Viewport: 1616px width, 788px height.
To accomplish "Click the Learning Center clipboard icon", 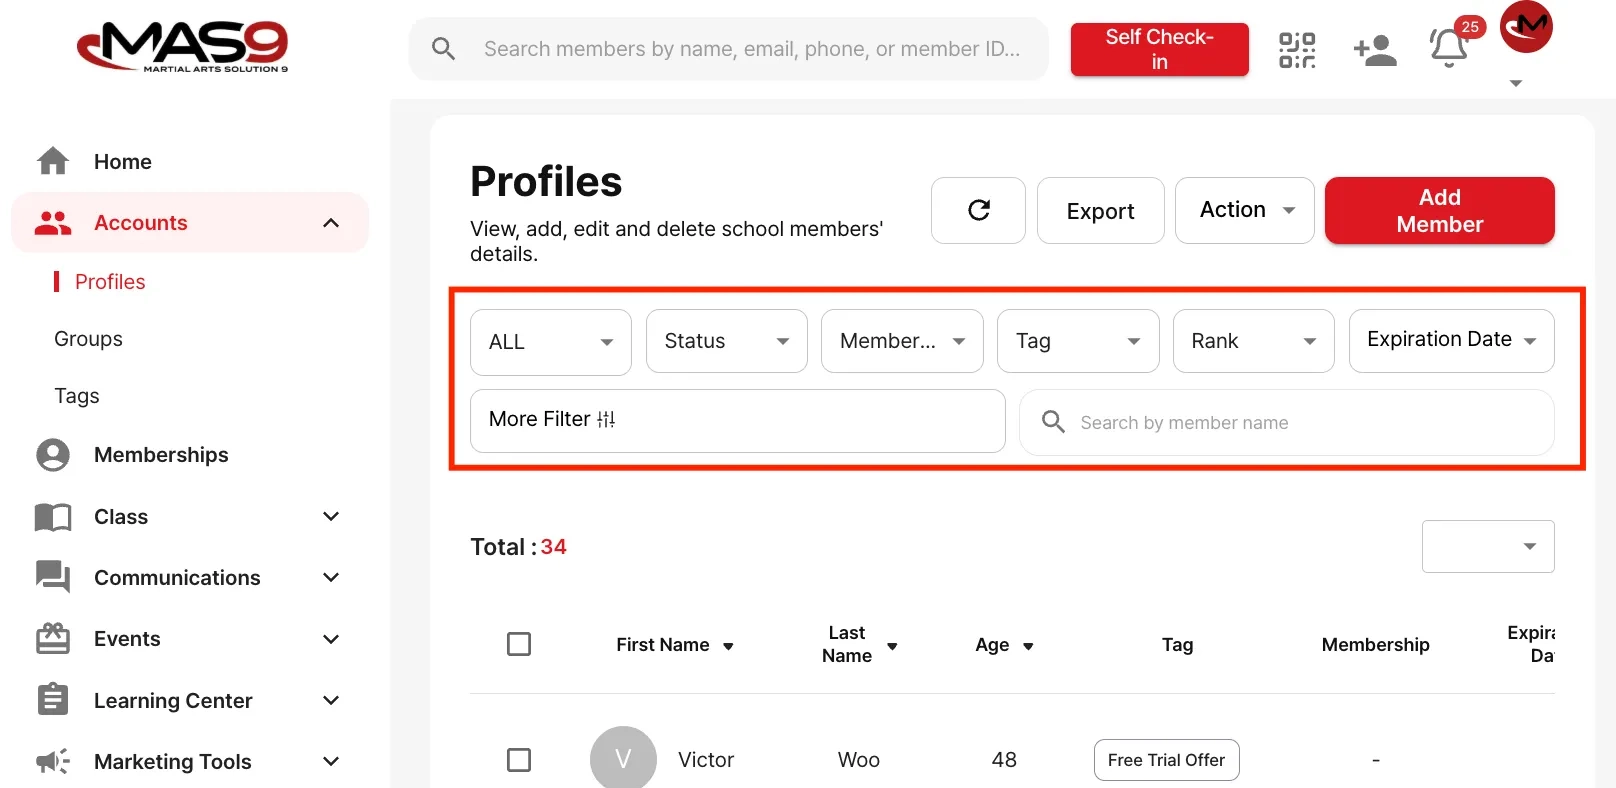I will (x=53, y=700).
